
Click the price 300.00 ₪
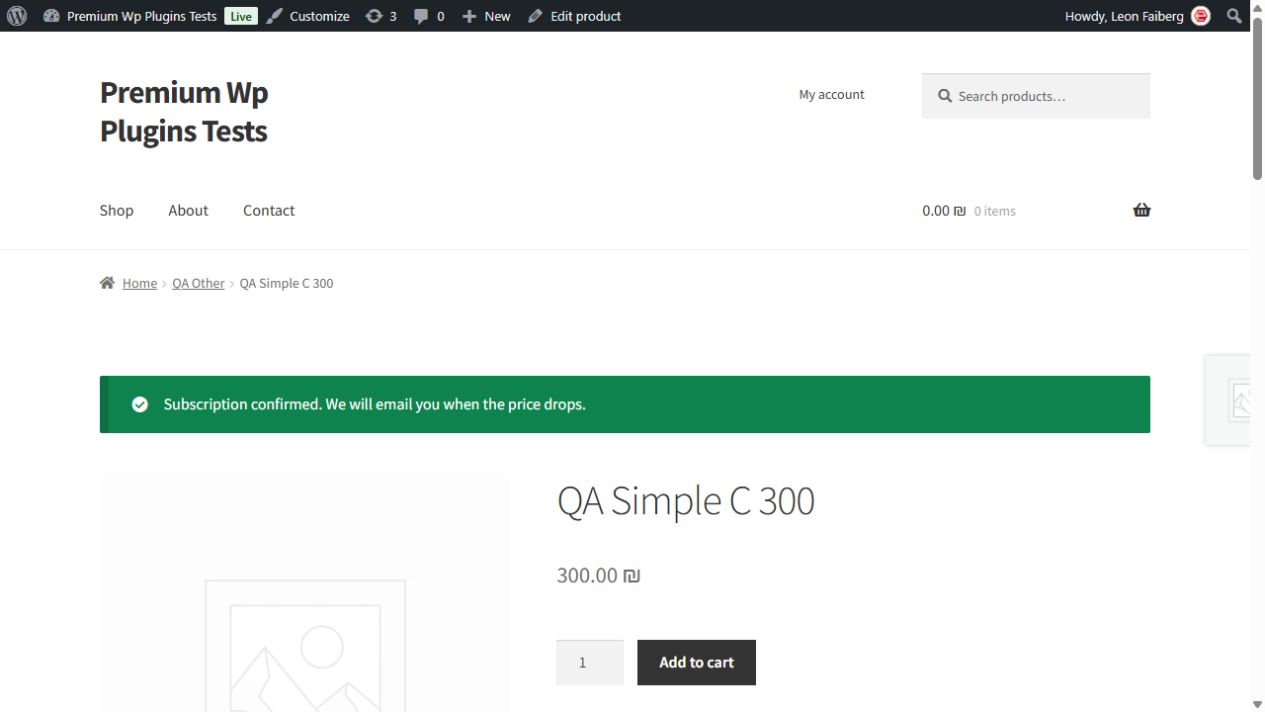click(598, 575)
